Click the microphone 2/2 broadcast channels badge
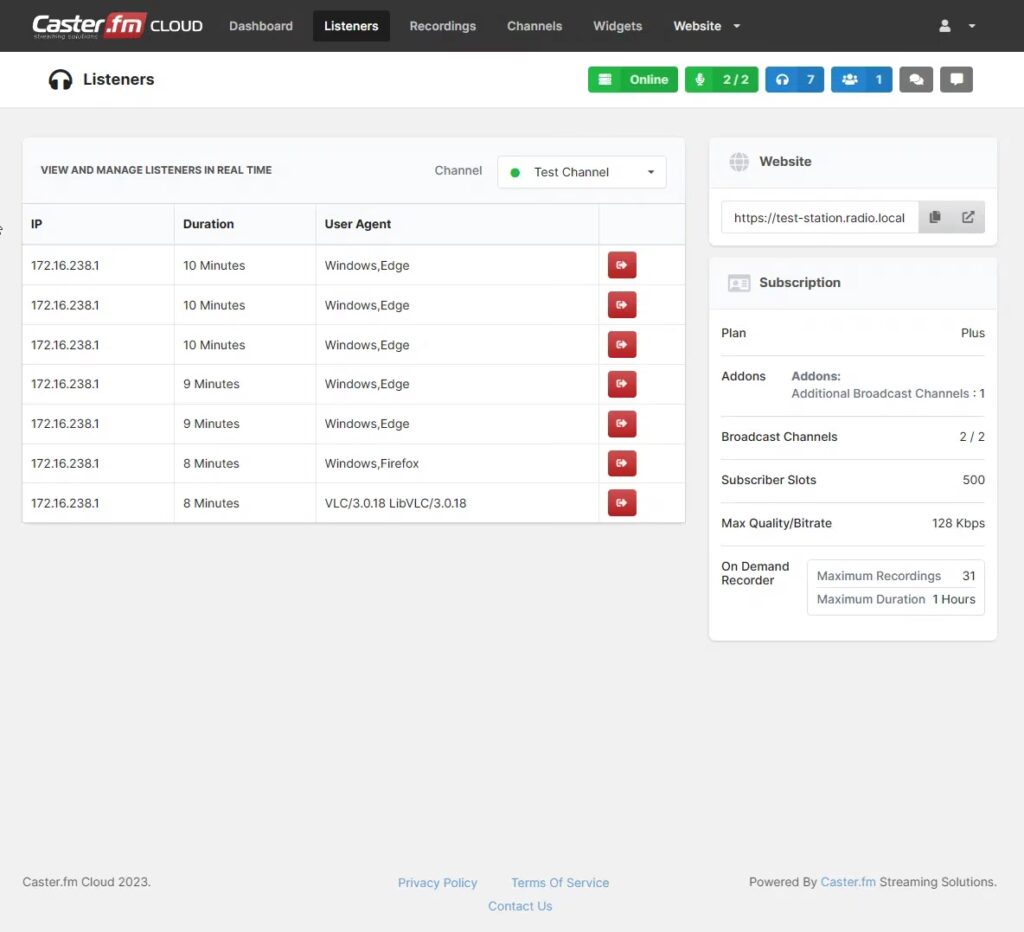The image size is (1024, 932). 721,80
